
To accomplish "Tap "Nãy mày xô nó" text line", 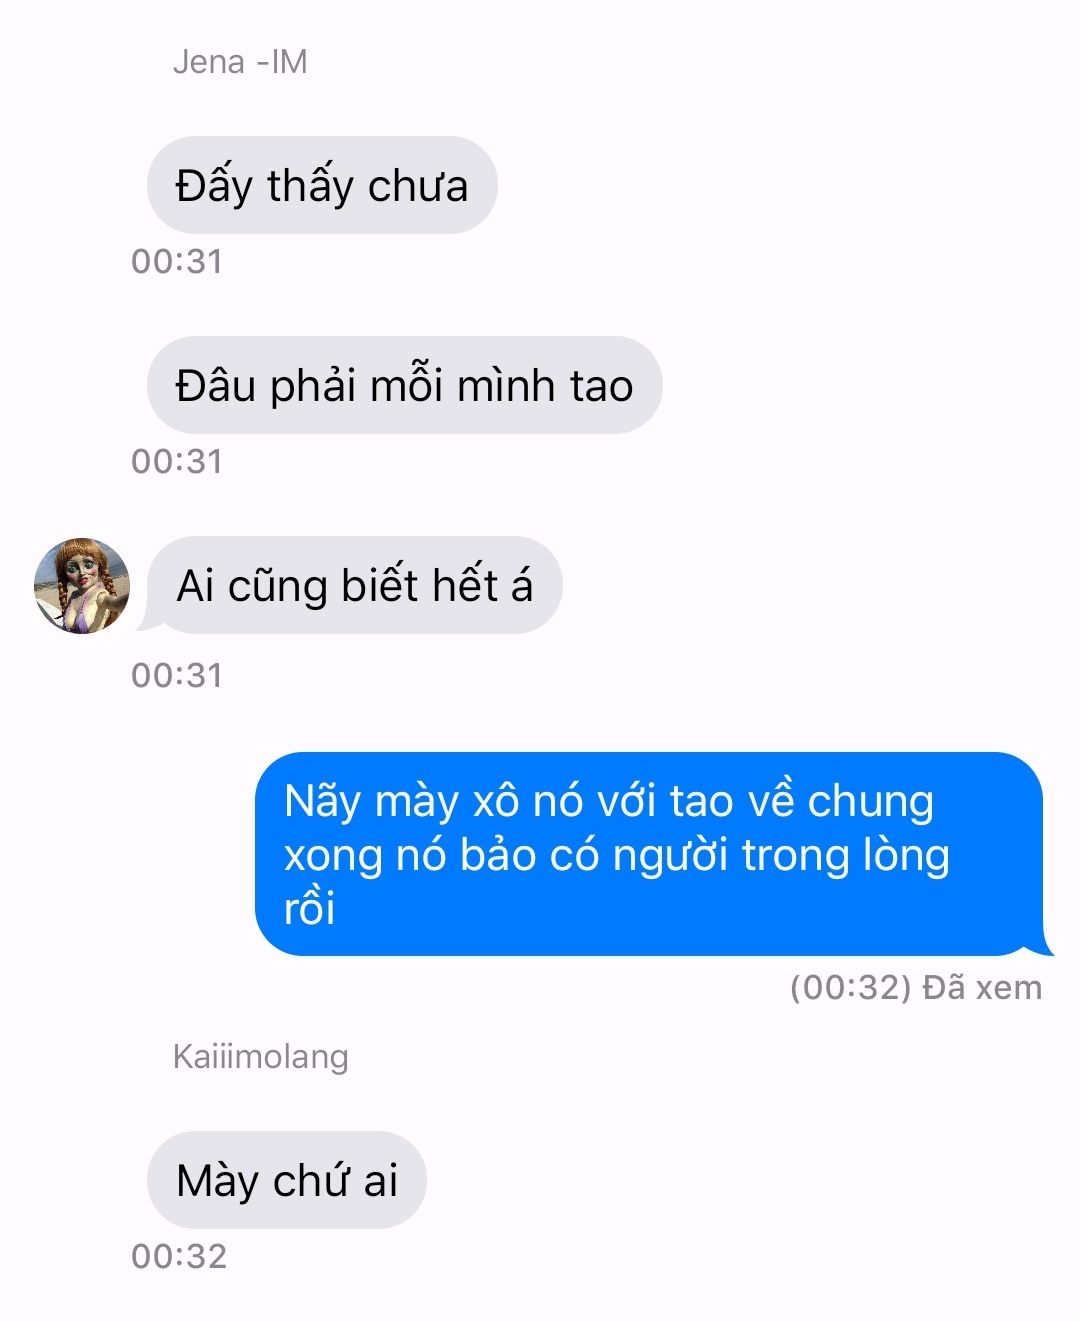I will click(x=433, y=802).
